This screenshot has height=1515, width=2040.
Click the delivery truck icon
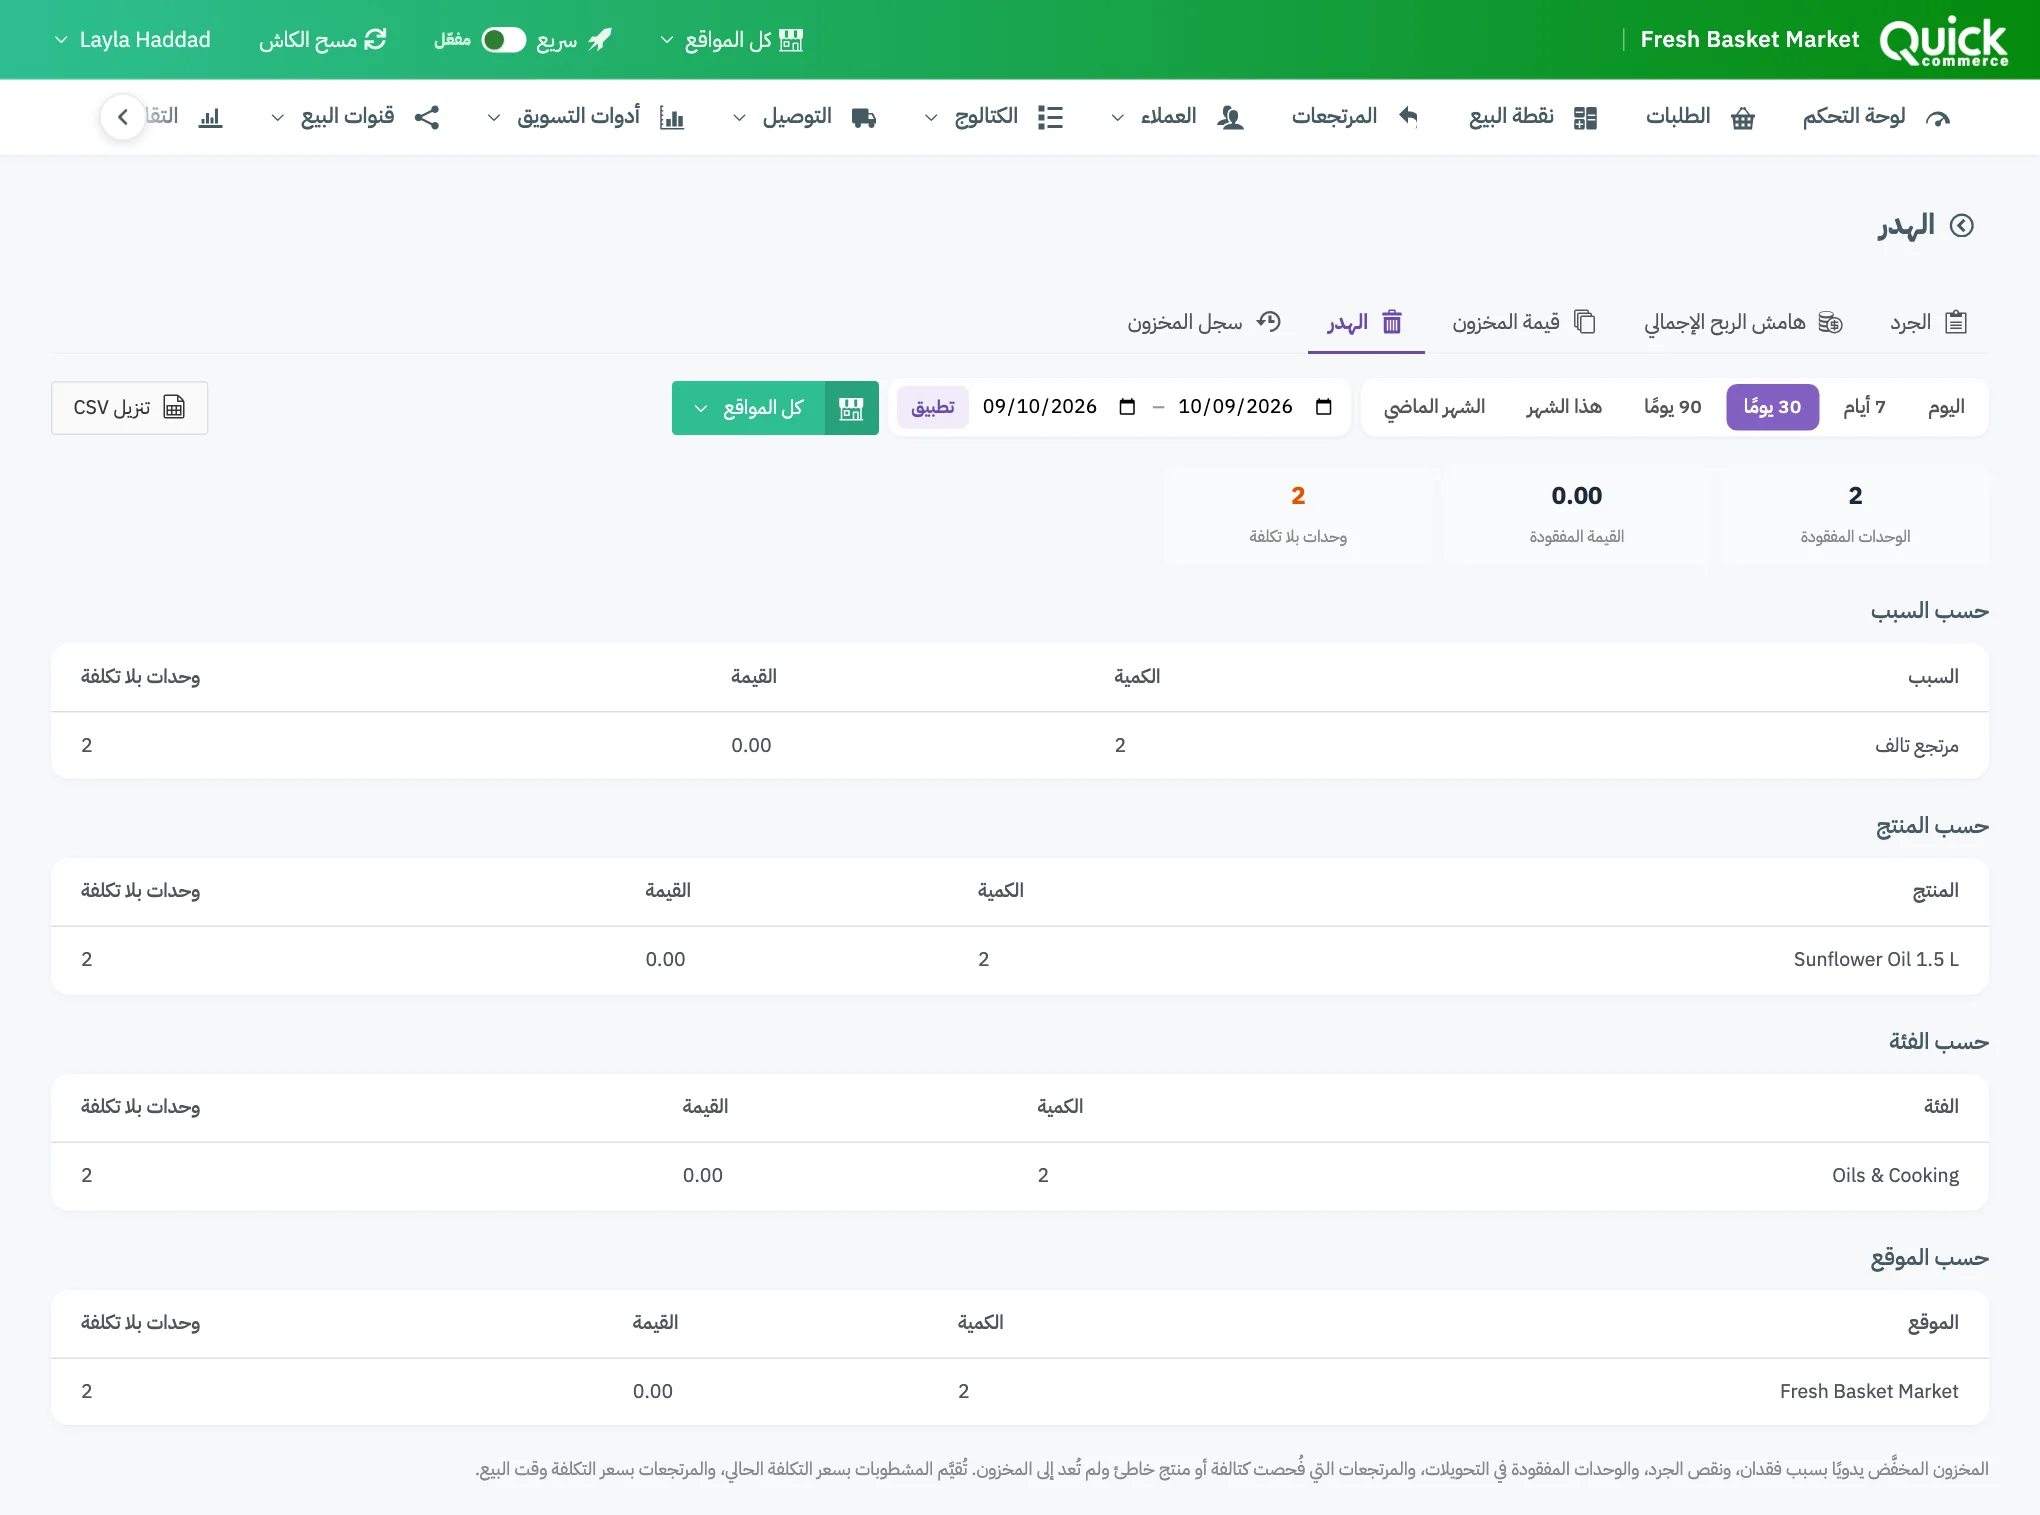pyautogui.click(x=864, y=118)
